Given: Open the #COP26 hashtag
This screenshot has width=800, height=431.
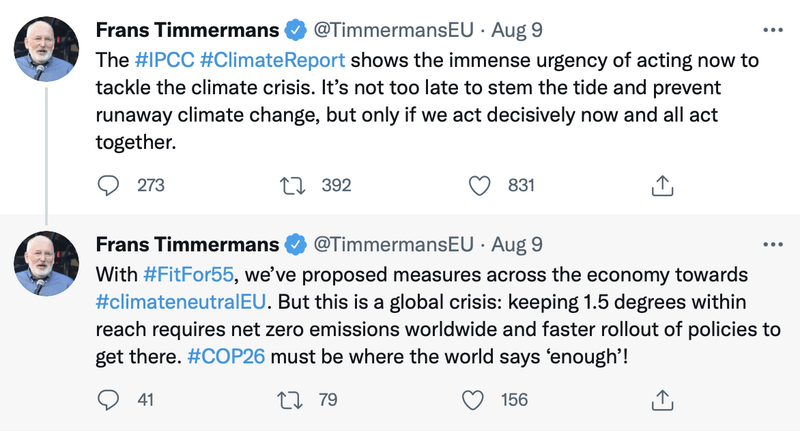Looking at the screenshot, I should coord(226,356).
